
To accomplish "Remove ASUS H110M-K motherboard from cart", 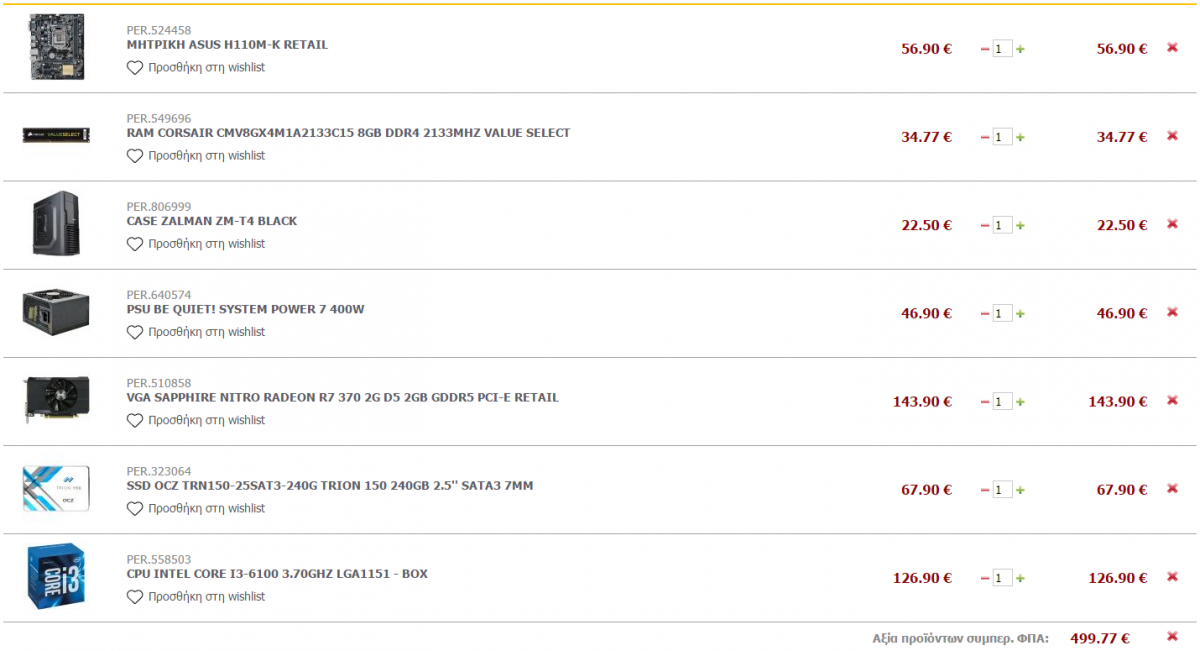I will [x=1172, y=48].
